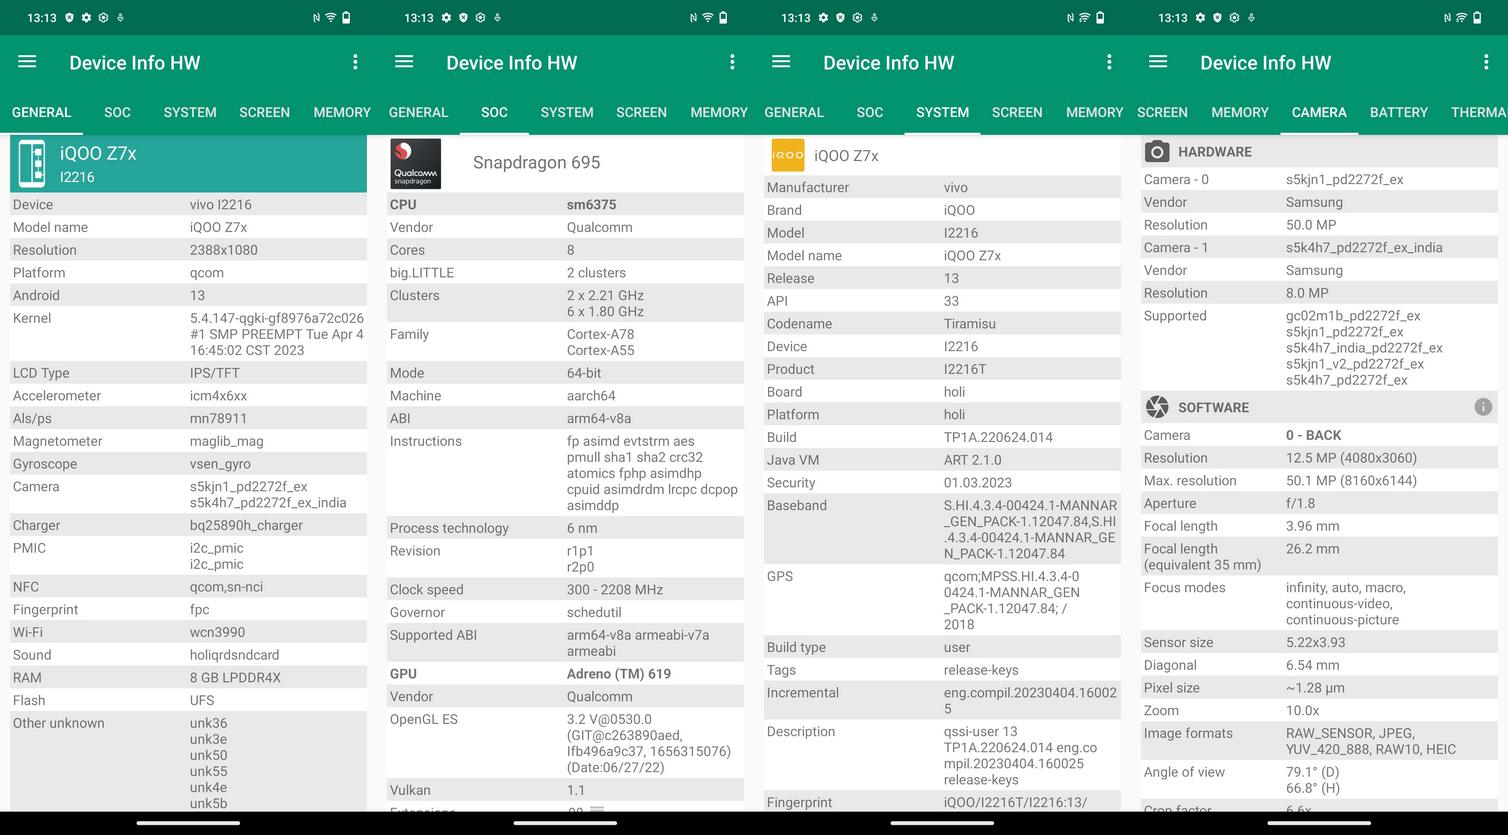Tap codename value 'Tiramisu'
1508x835 pixels.
pyautogui.click(x=970, y=324)
